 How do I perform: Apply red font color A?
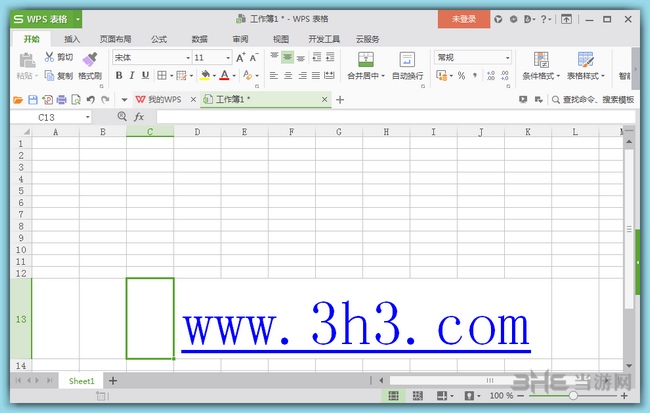pos(224,75)
